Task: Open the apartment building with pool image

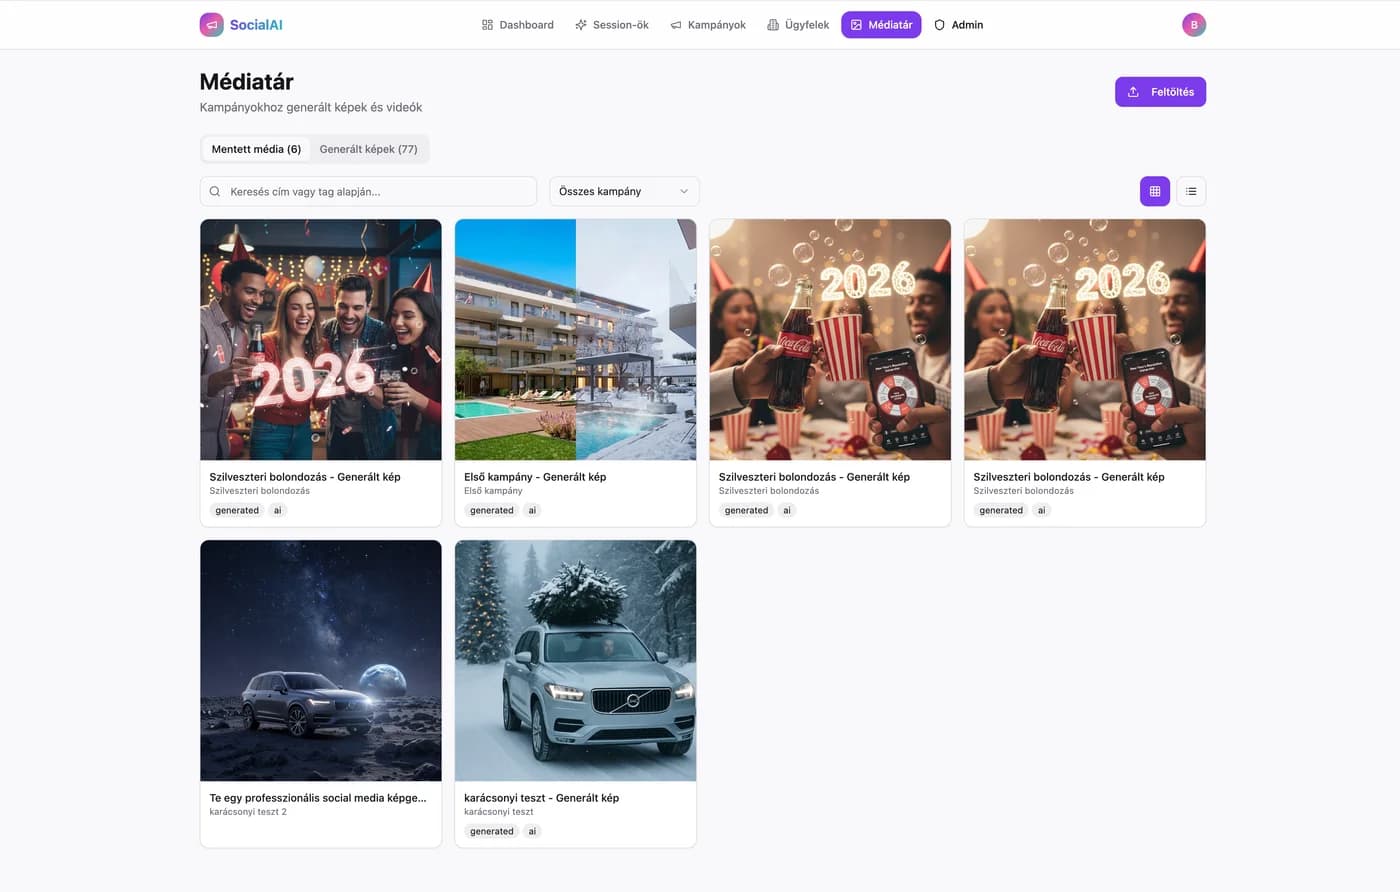Action: (x=575, y=340)
